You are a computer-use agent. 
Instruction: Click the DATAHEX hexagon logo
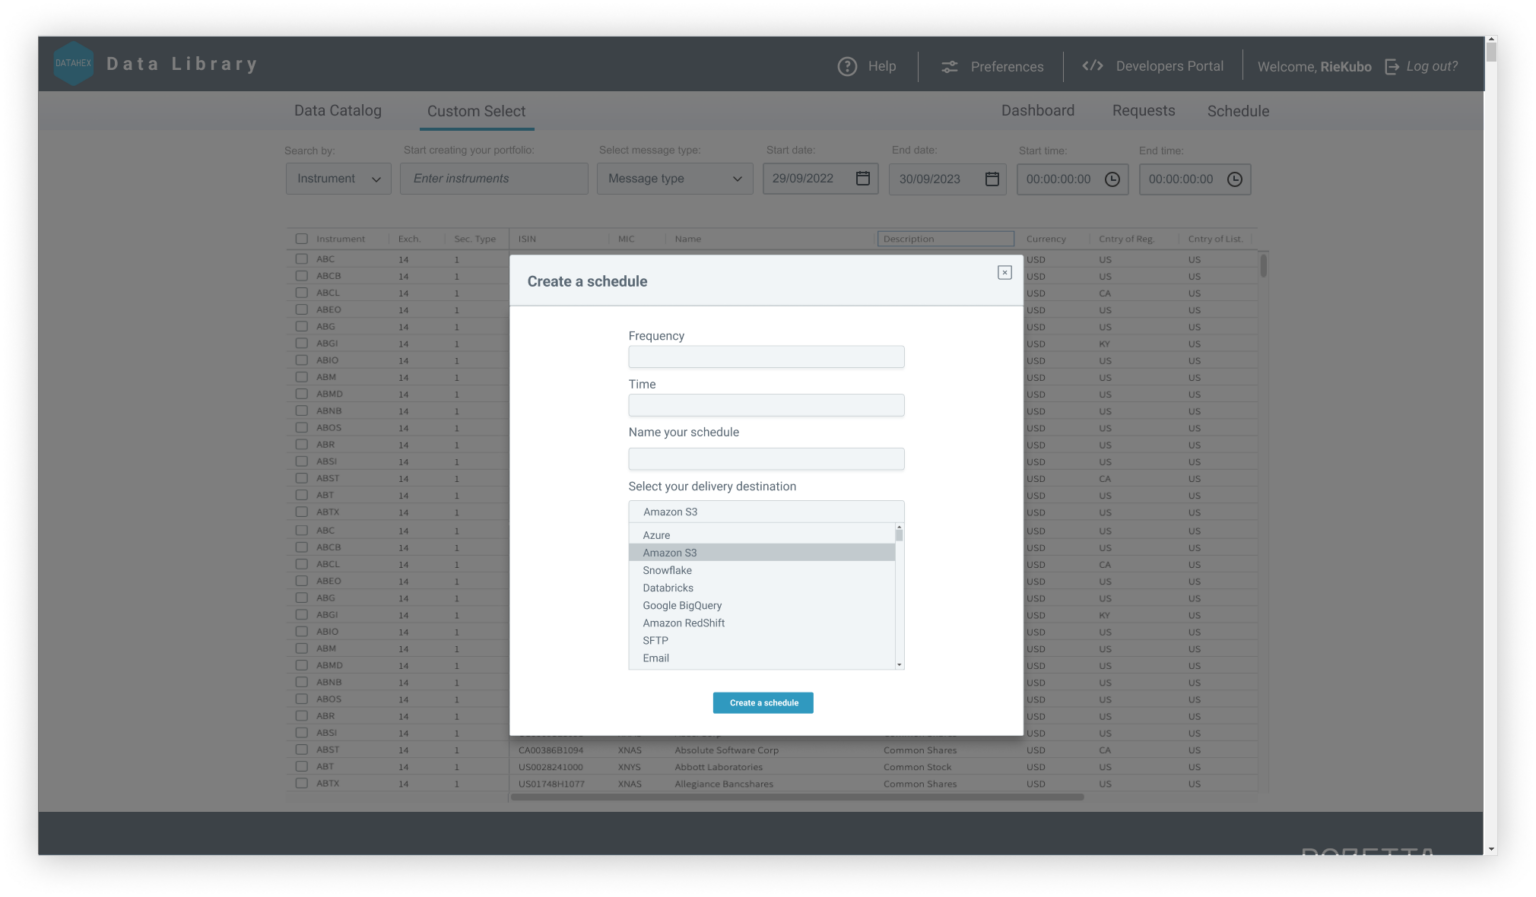pyautogui.click(x=73, y=63)
